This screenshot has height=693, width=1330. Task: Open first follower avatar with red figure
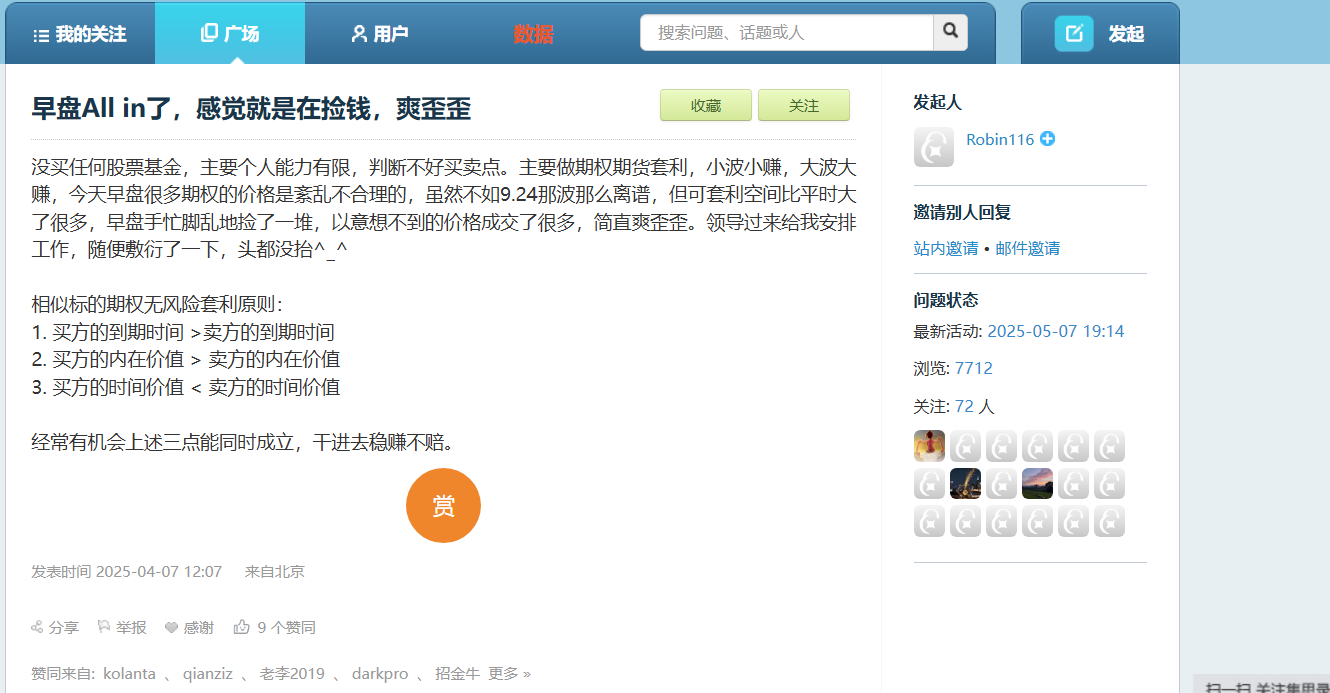(929, 446)
